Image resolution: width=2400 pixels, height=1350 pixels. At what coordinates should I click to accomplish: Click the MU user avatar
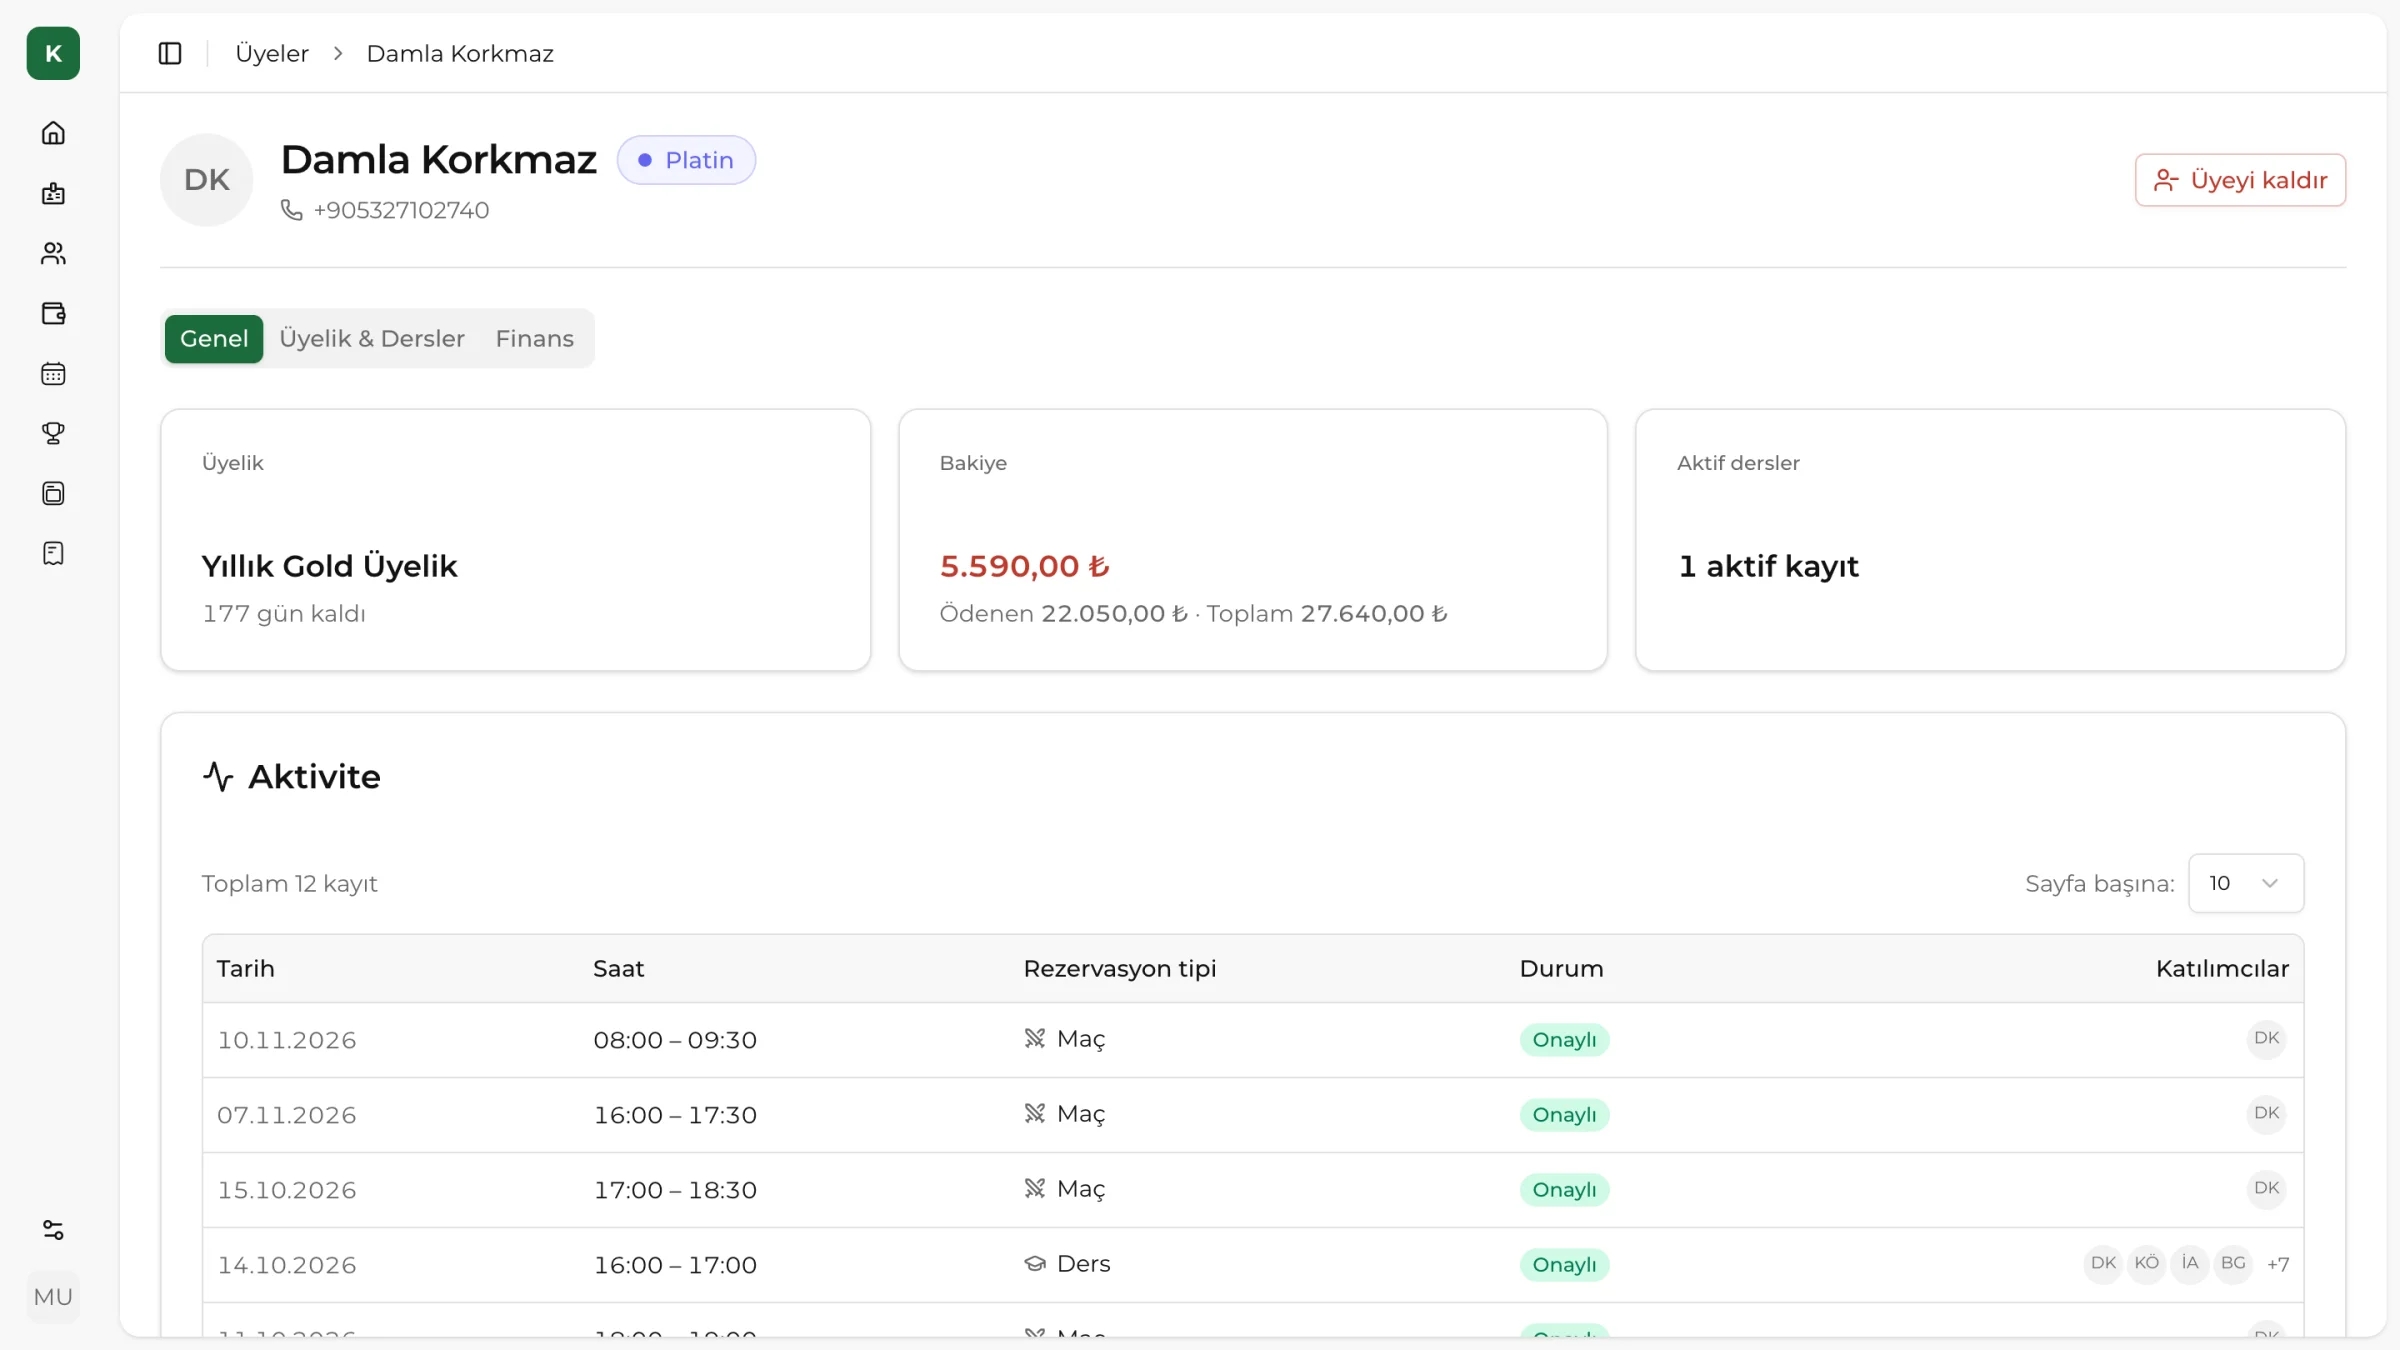(x=53, y=1297)
